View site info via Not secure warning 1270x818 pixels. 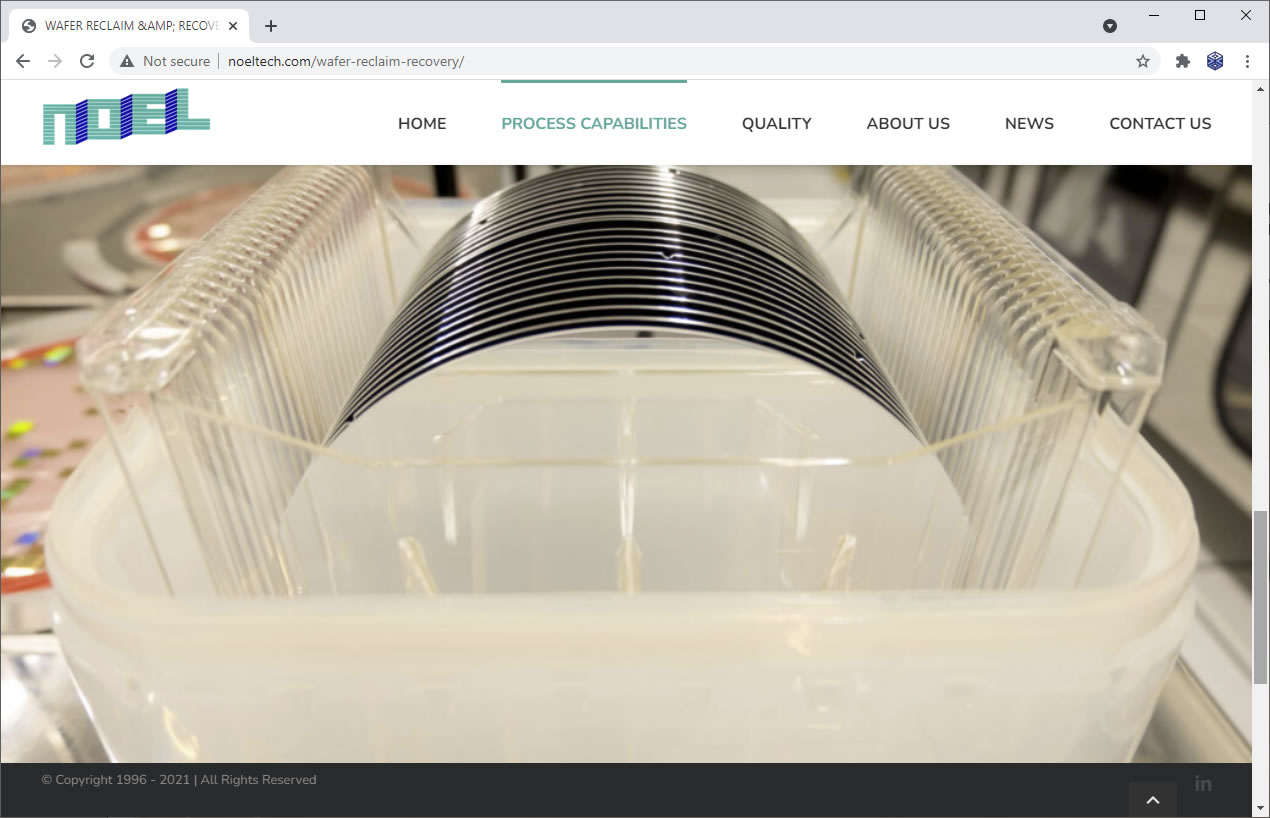(165, 61)
